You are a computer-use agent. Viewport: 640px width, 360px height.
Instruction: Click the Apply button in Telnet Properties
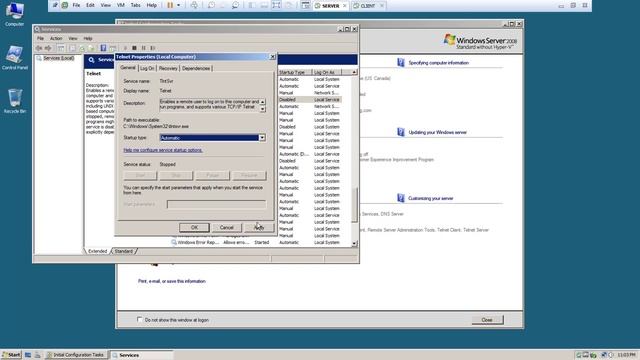click(259, 227)
